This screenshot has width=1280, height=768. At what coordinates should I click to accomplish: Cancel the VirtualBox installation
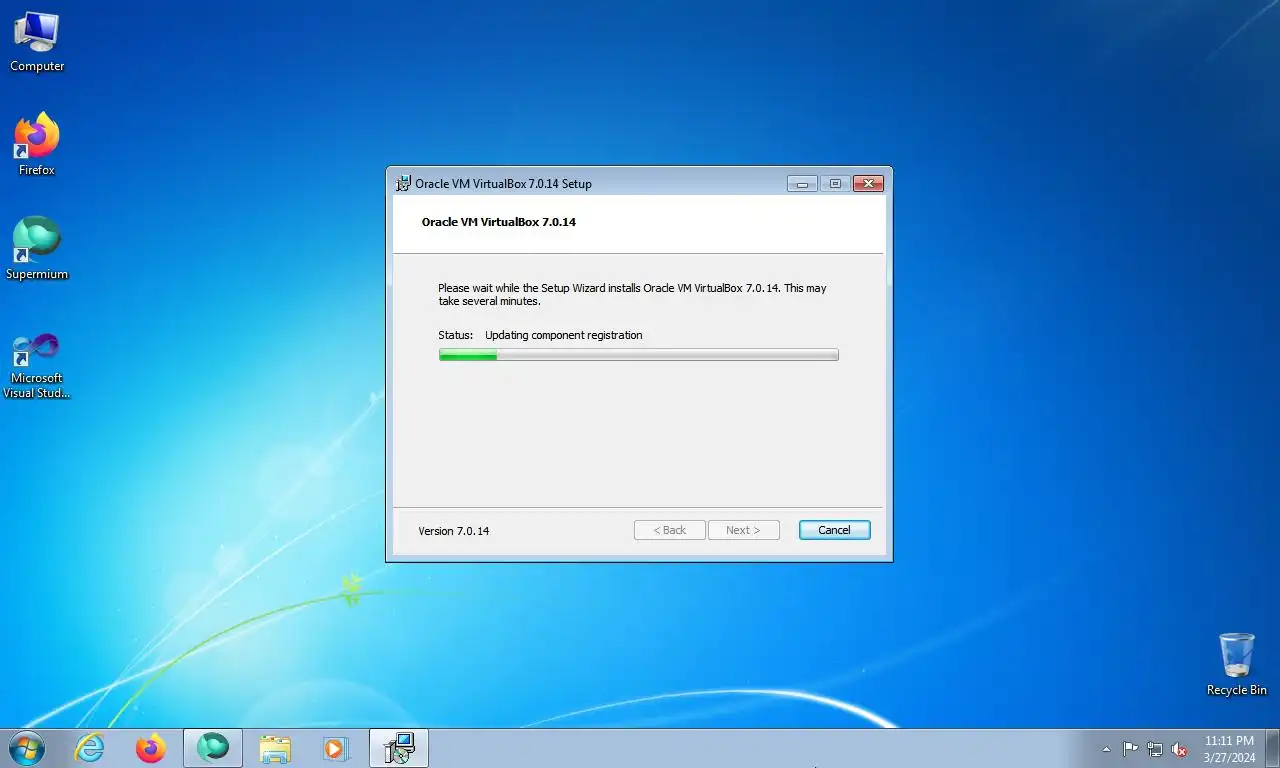coord(834,530)
